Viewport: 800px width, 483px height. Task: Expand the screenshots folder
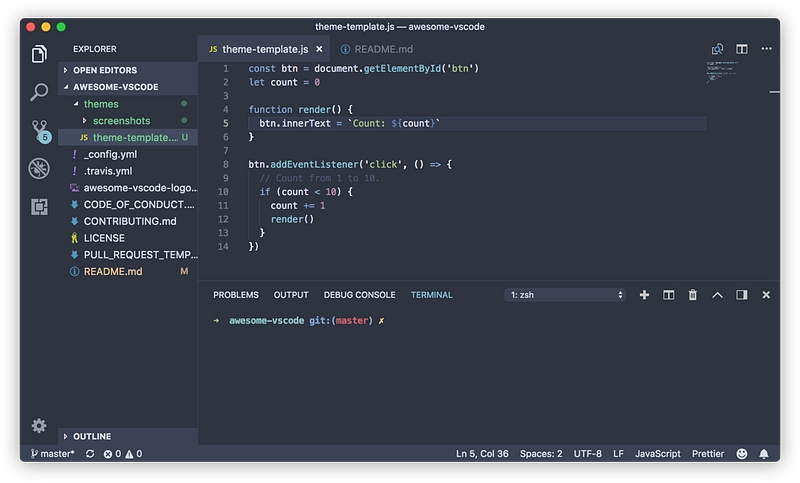[121, 121]
